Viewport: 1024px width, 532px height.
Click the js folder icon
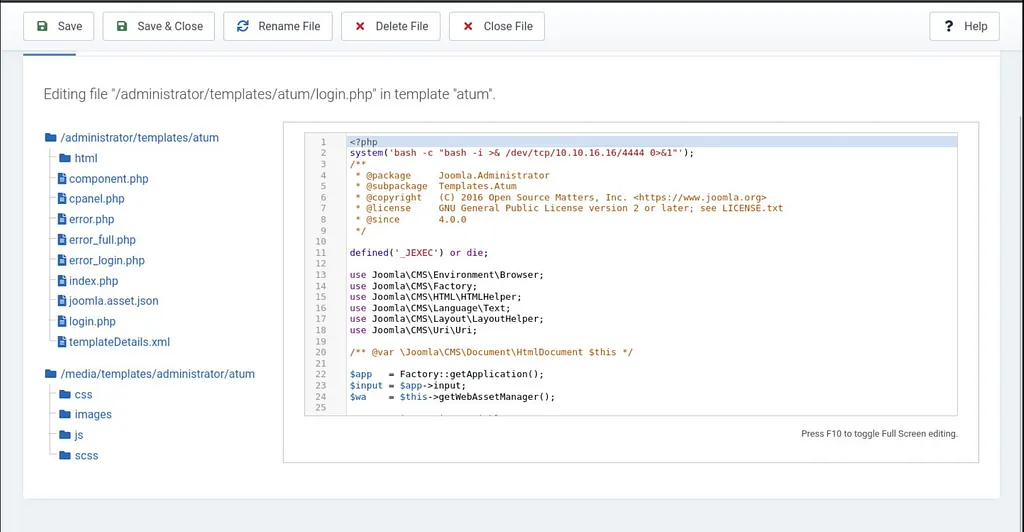tap(65, 435)
